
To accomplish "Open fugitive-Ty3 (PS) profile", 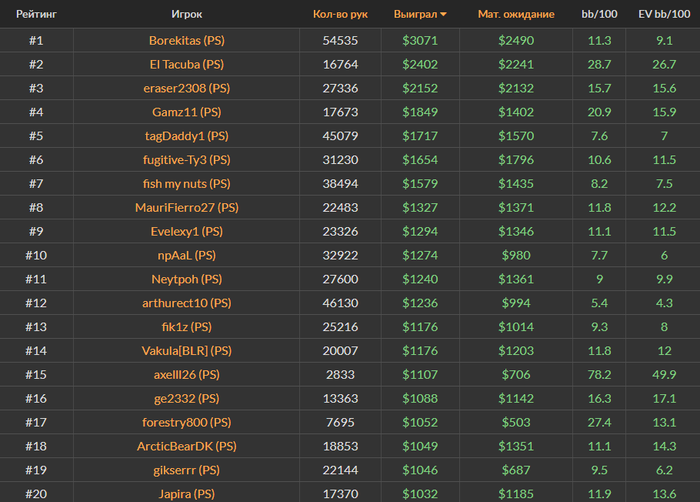I will click(x=187, y=160).
